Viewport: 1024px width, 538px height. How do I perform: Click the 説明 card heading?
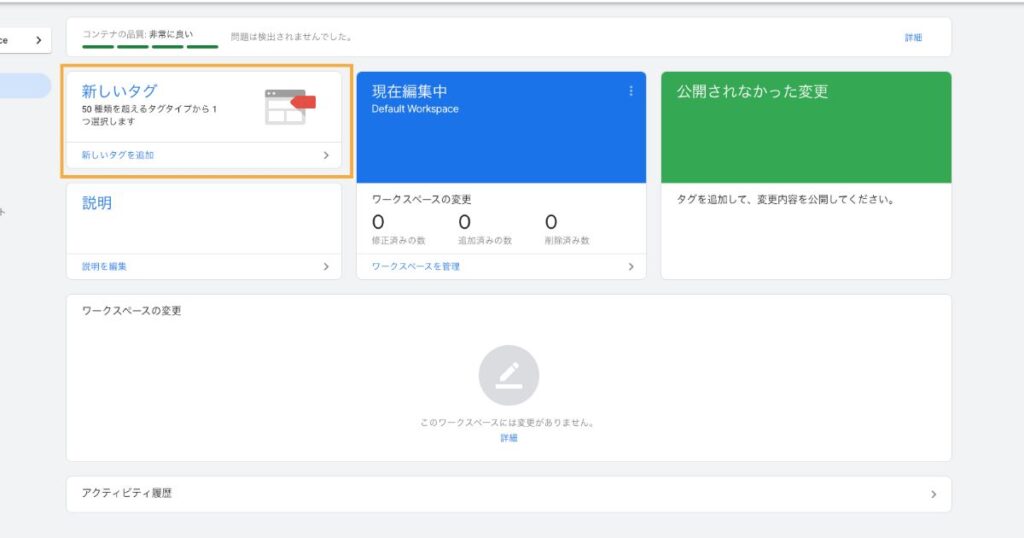pyautogui.click(x=97, y=203)
